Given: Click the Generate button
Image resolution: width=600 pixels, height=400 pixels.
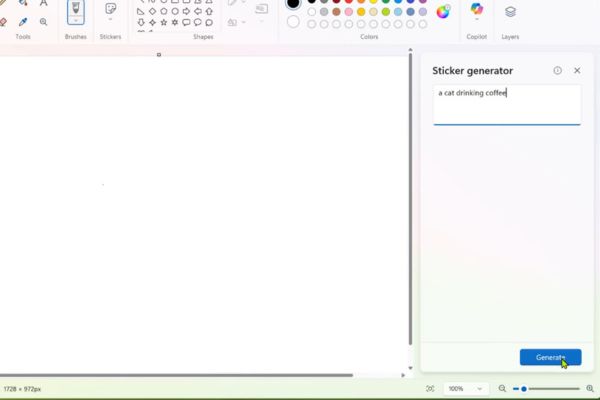Looking at the screenshot, I should 550,357.
